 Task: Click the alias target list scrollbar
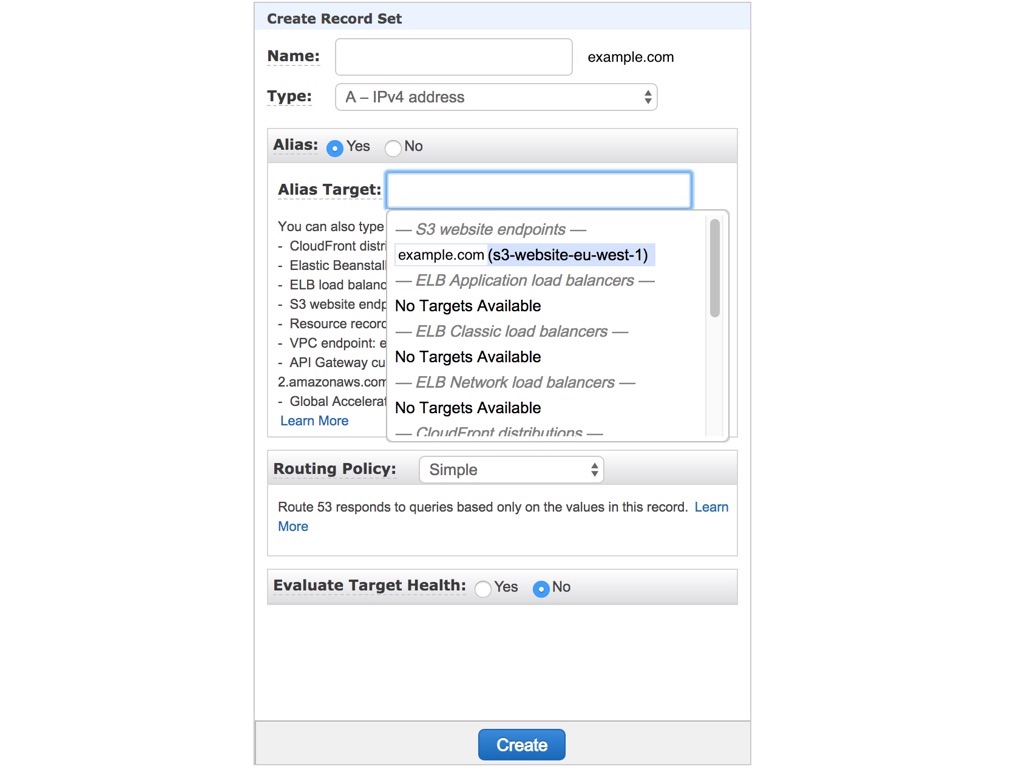715,268
